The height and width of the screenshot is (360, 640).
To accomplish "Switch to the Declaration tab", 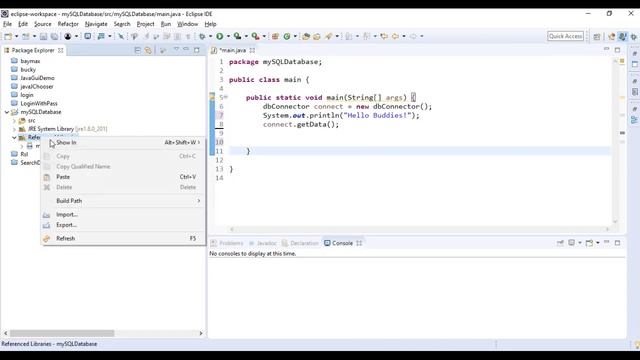I will 300,243.
